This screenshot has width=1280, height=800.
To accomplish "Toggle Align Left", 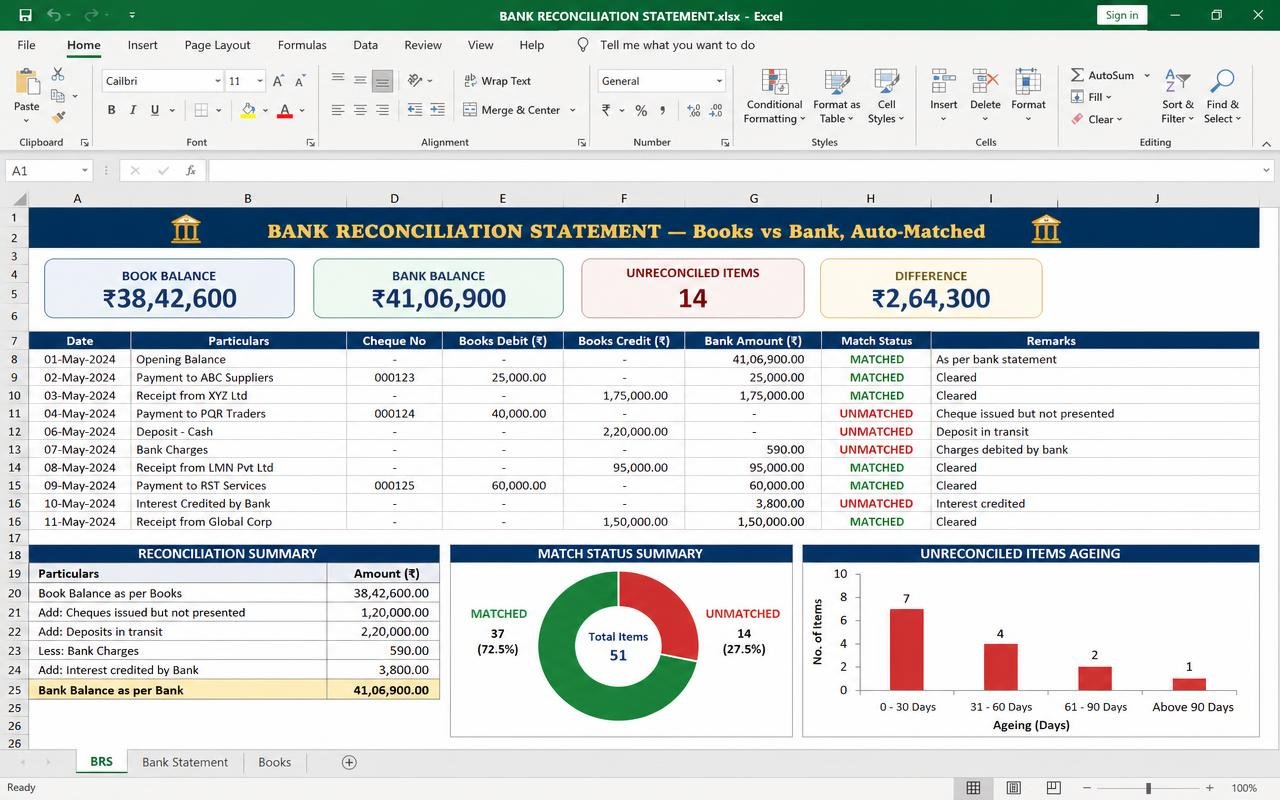I will (x=338, y=110).
